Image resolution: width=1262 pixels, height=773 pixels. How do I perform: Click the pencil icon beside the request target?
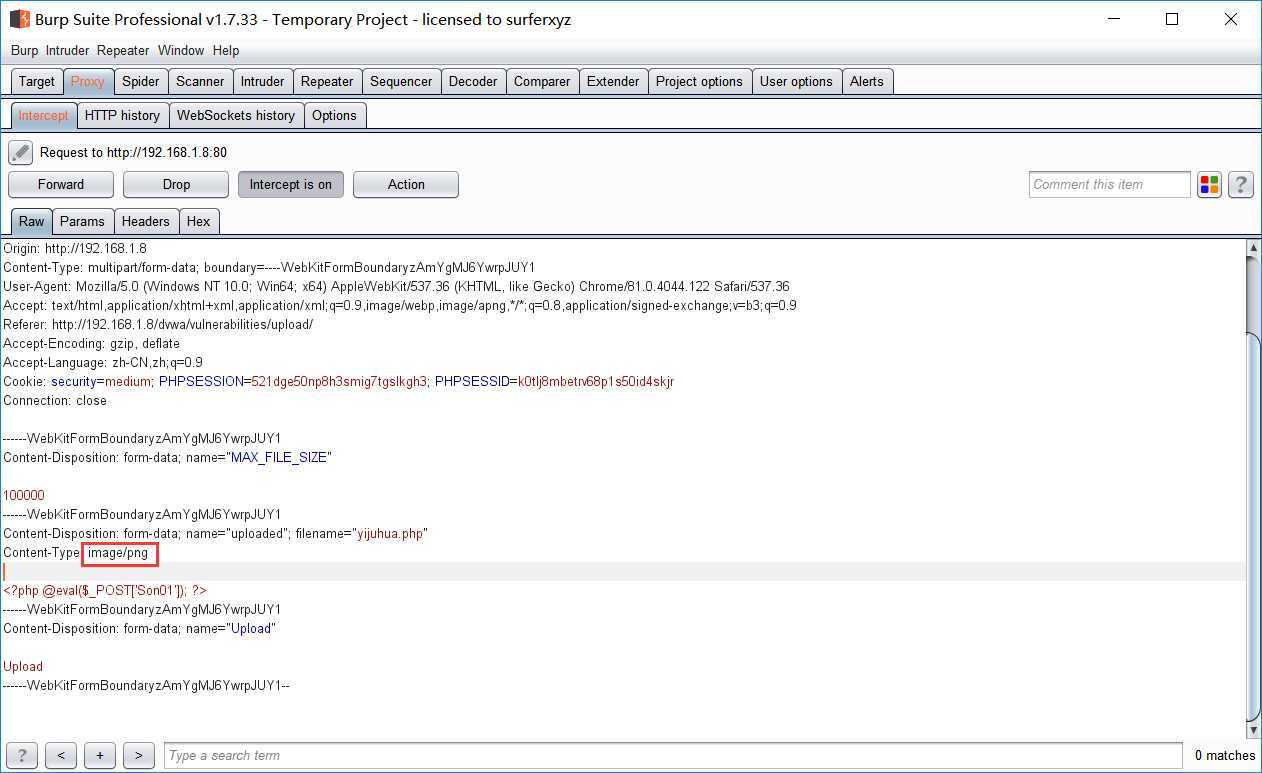(21, 152)
